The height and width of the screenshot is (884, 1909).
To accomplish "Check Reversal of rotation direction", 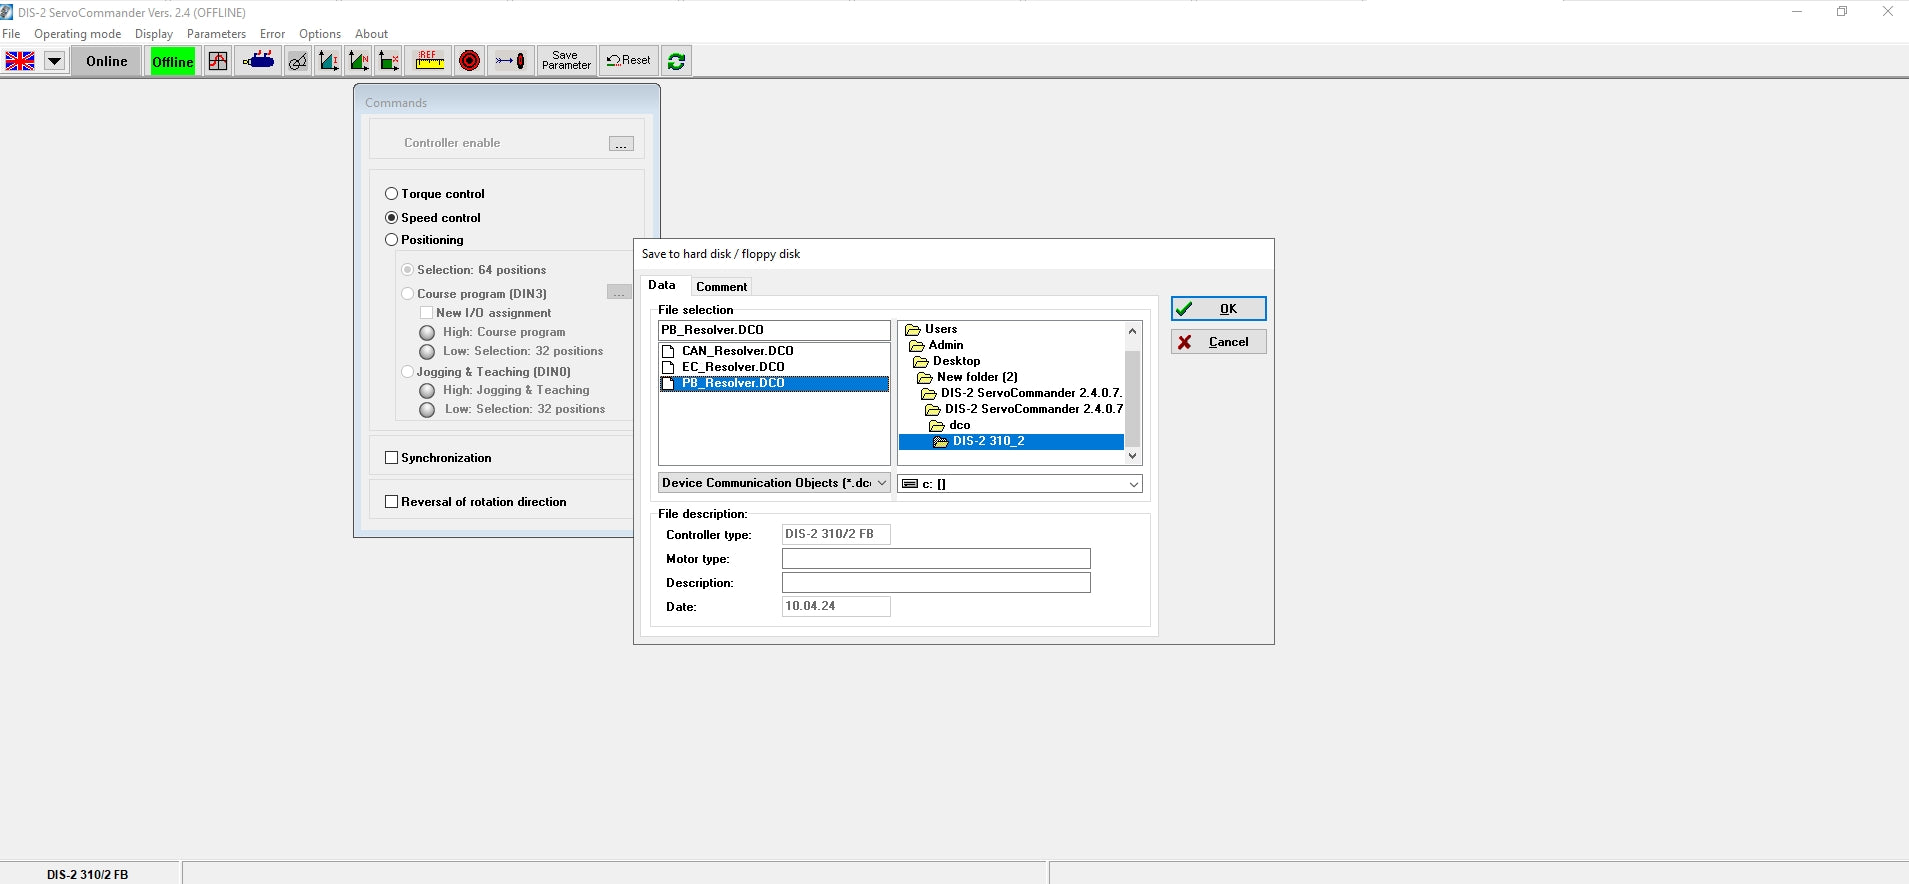I will [391, 502].
